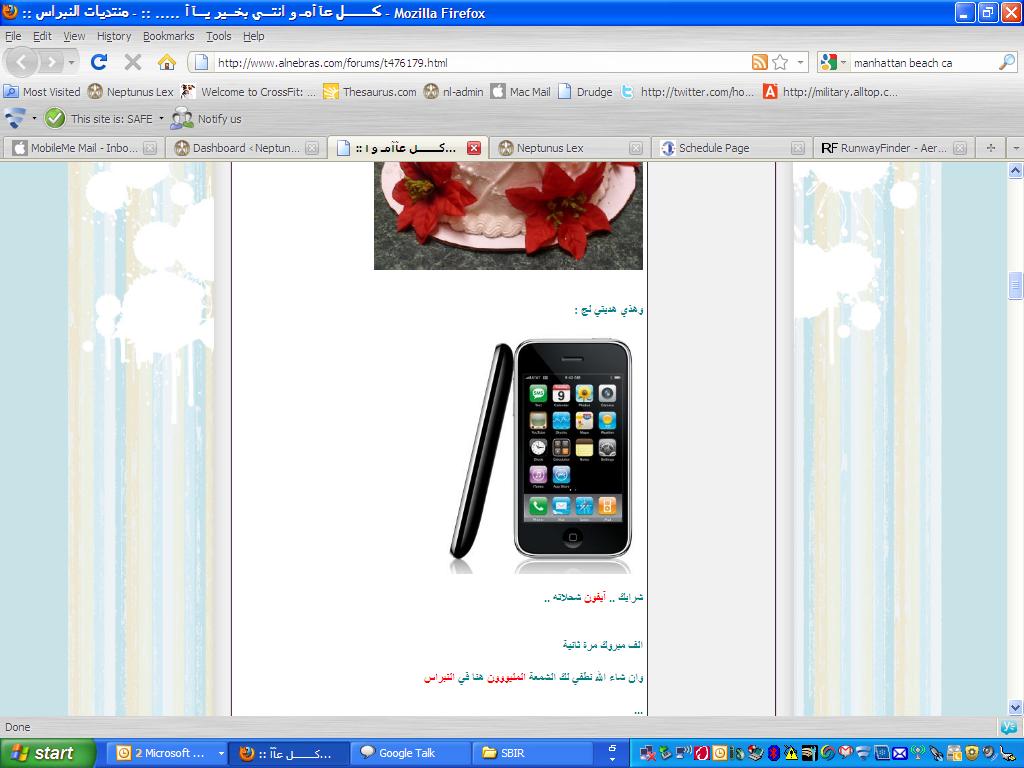The image size is (1024, 768).
Task: Click the blue envelope mail tray icon
Action: [x=899, y=753]
